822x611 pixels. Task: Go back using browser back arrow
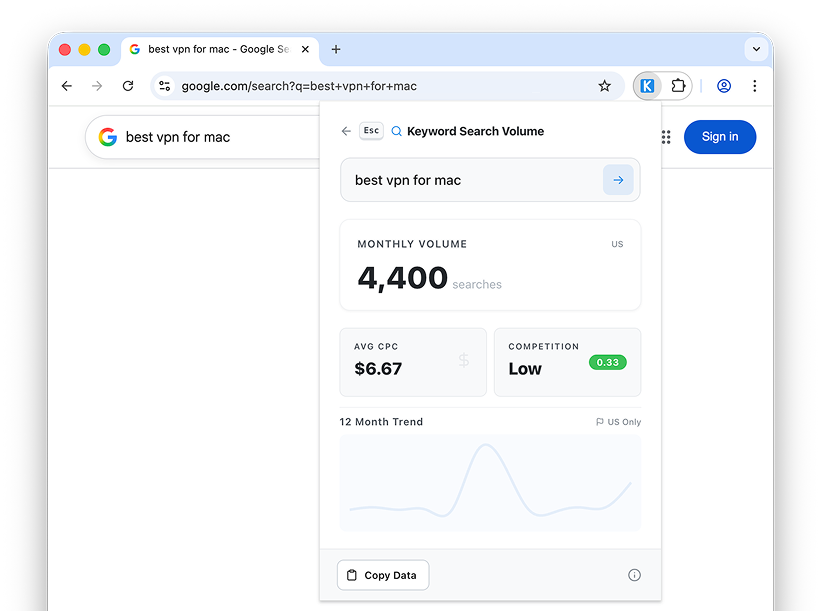click(67, 86)
